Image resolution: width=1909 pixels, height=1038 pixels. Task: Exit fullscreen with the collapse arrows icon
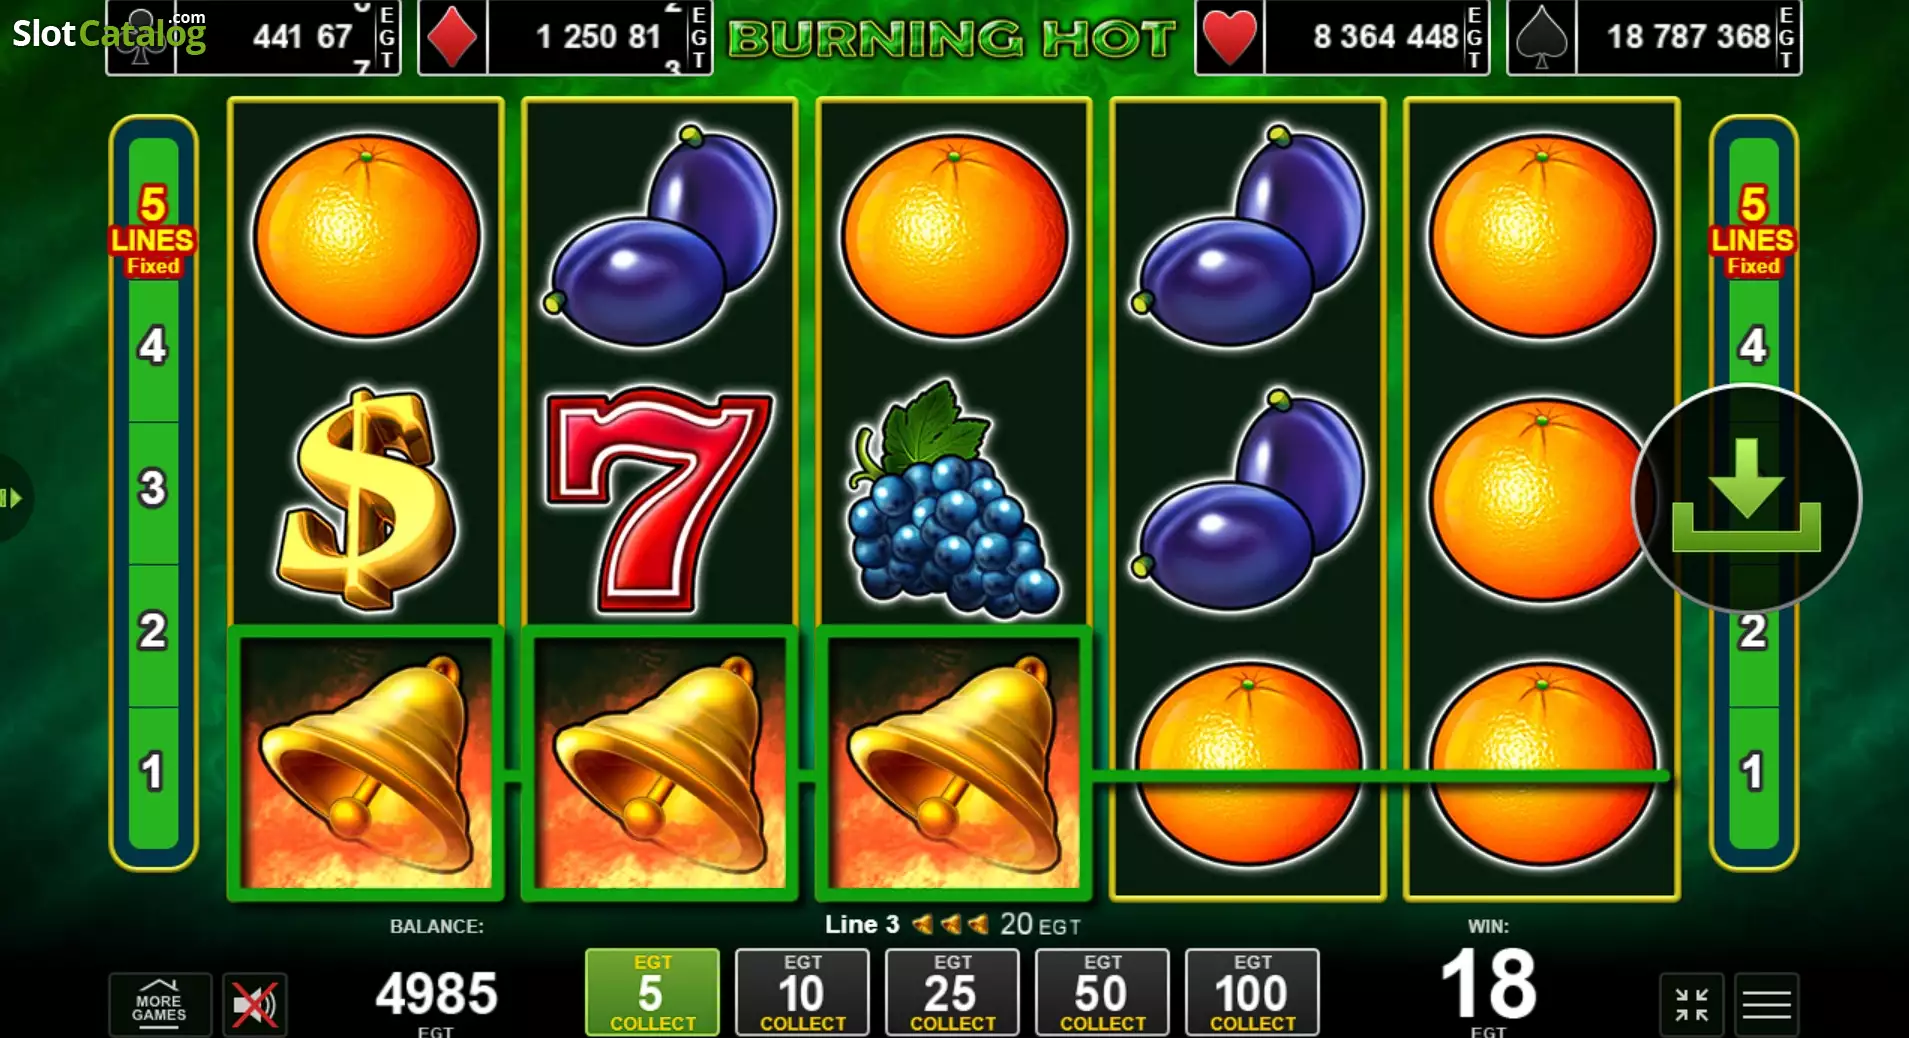[x=1692, y=1004]
